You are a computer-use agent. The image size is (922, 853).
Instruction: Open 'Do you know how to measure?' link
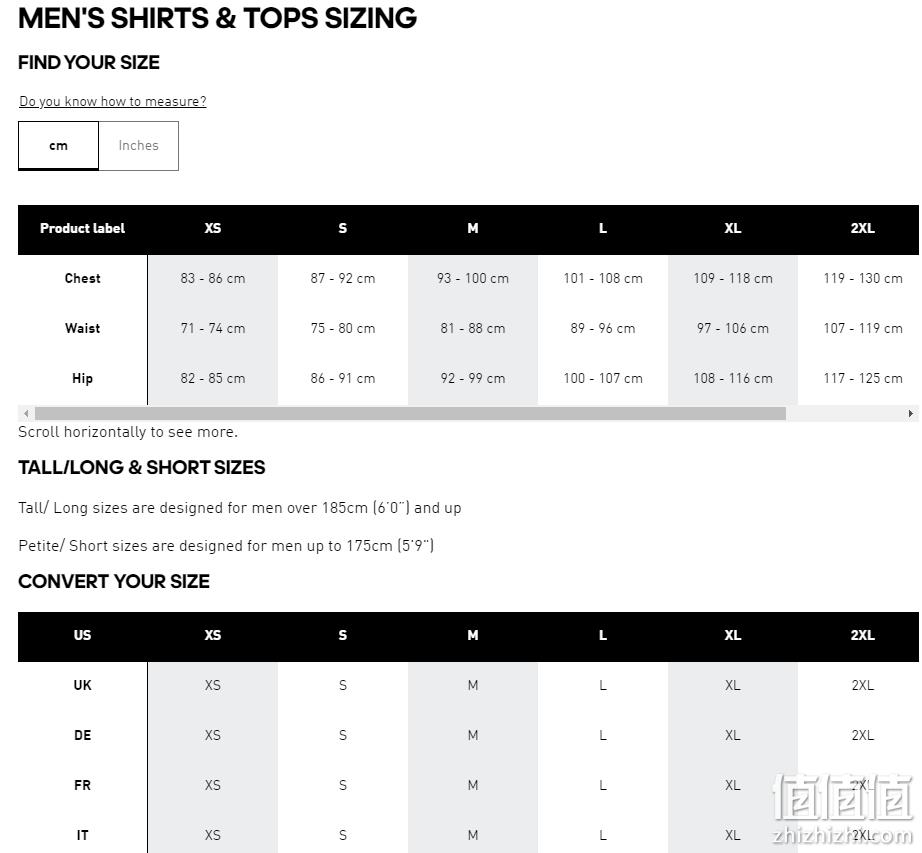tap(113, 101)
